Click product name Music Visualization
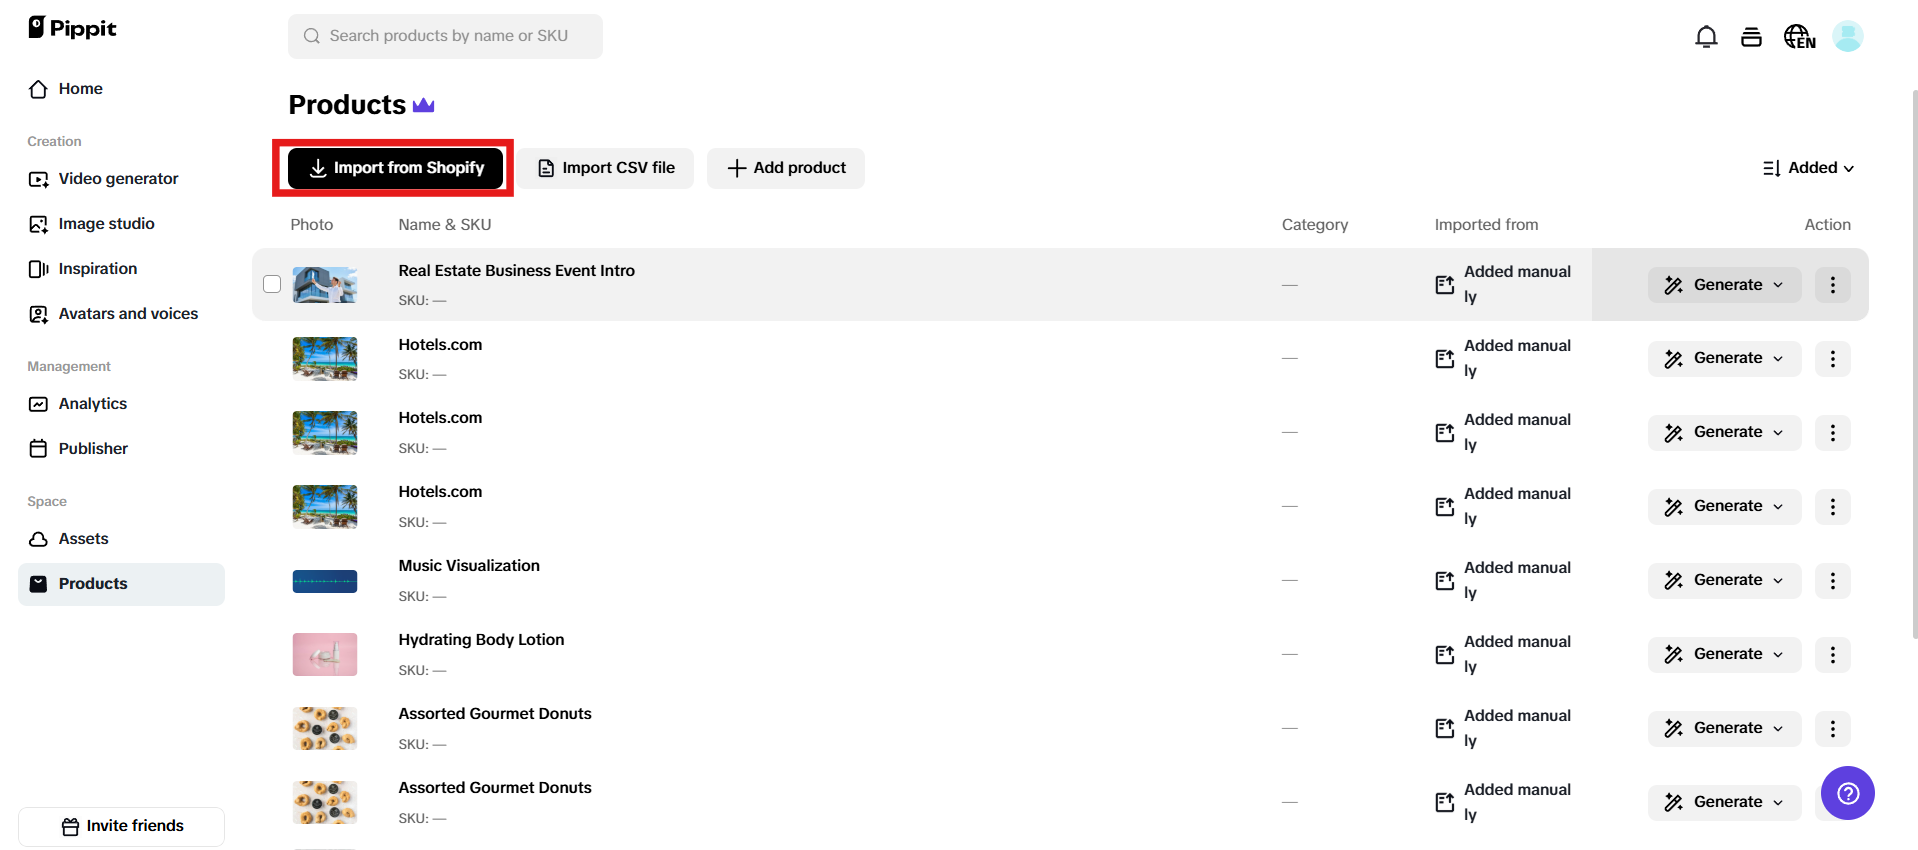Viewport: 1918px width, 850px height. [x=469, y=566]
